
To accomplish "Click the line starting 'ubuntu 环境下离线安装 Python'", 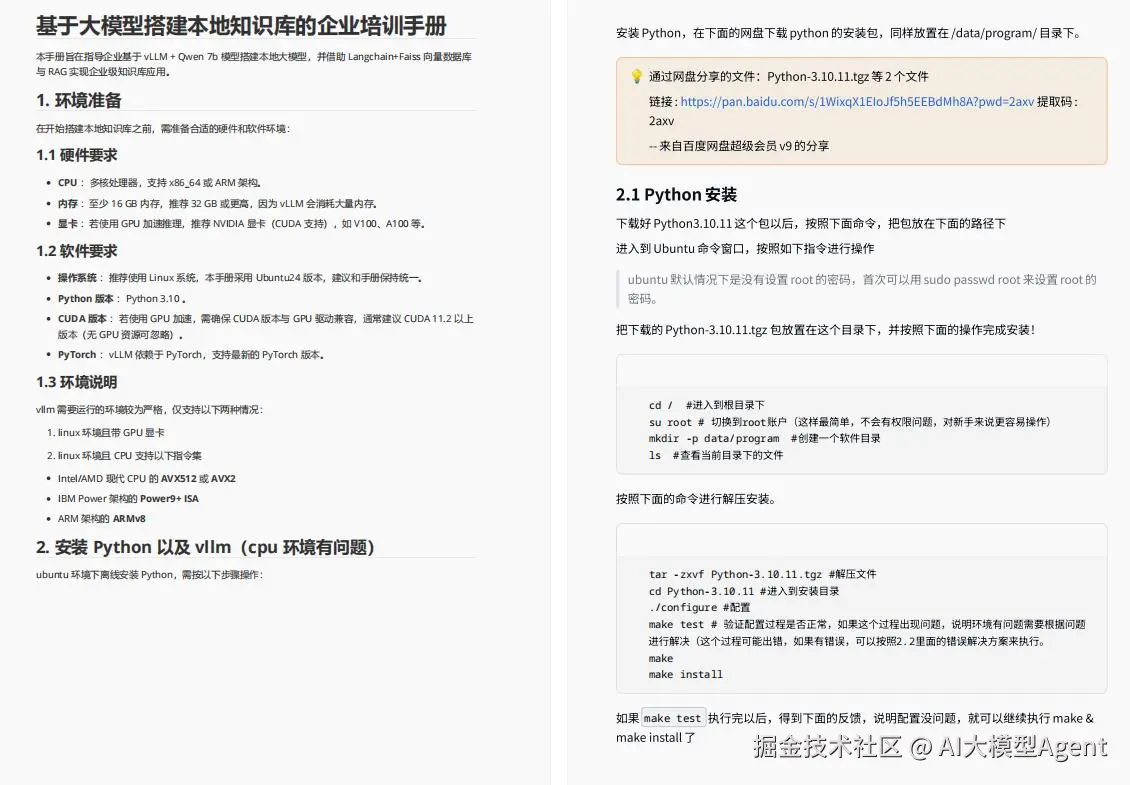I will (150, 575).
